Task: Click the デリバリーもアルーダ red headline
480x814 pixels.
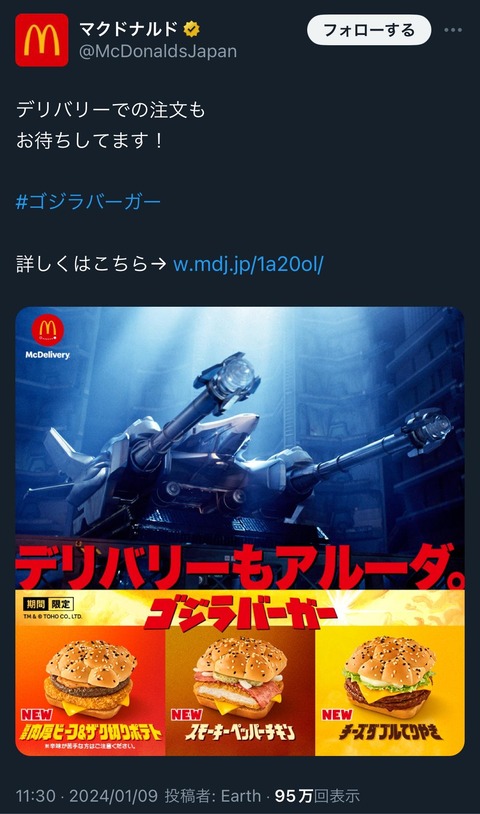Action: pyautogui.click(x=240, y=566)
